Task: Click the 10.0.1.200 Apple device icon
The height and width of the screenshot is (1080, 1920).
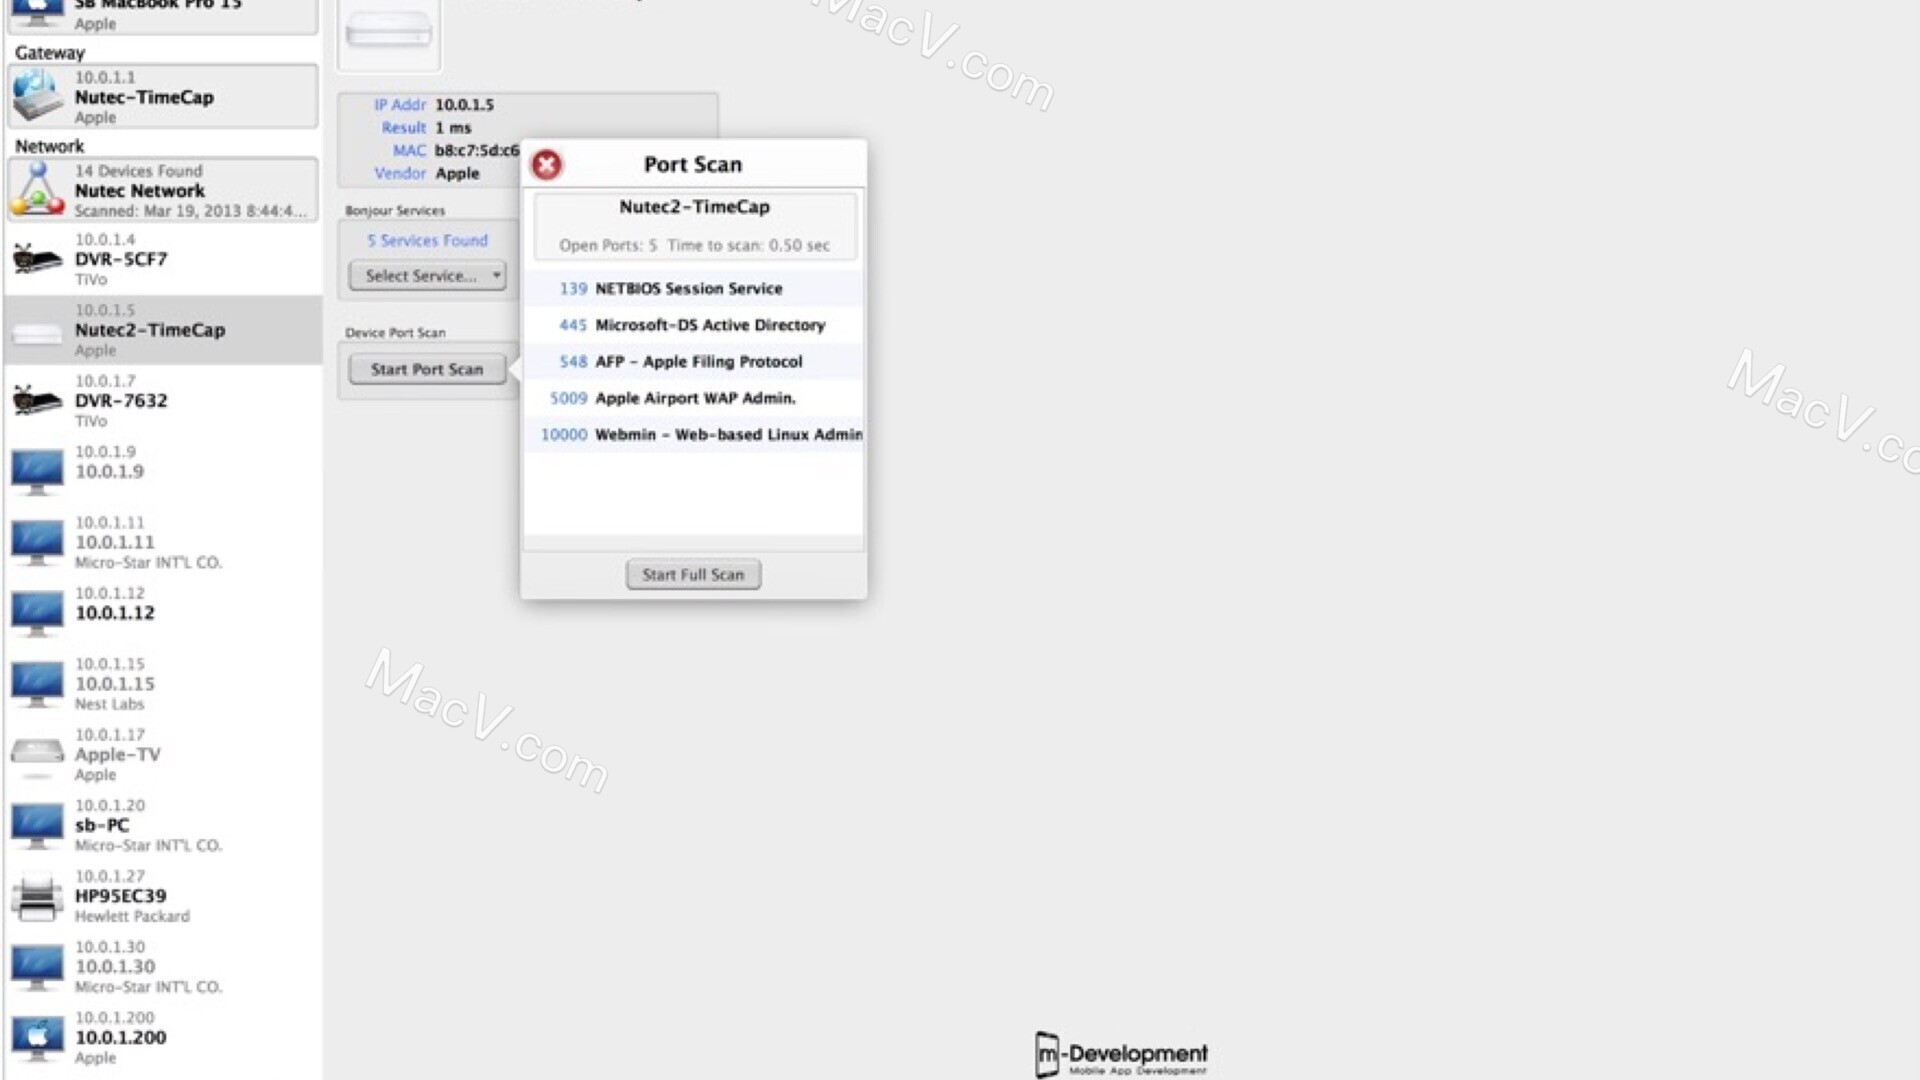Action: (x=36, y=1038)
